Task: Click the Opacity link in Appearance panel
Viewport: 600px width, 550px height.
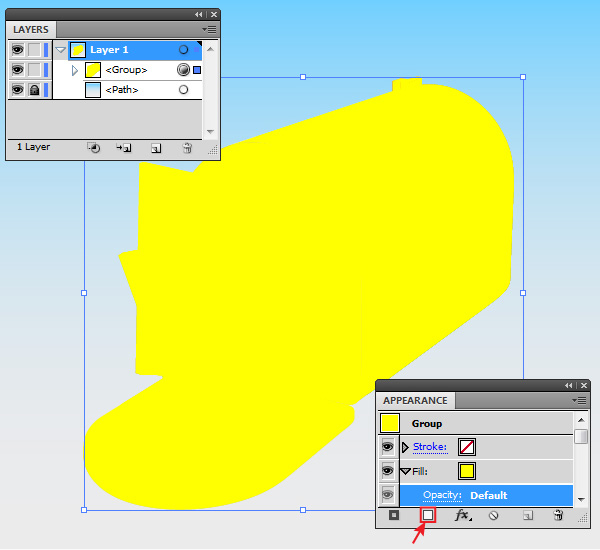Action: (442, 495)
